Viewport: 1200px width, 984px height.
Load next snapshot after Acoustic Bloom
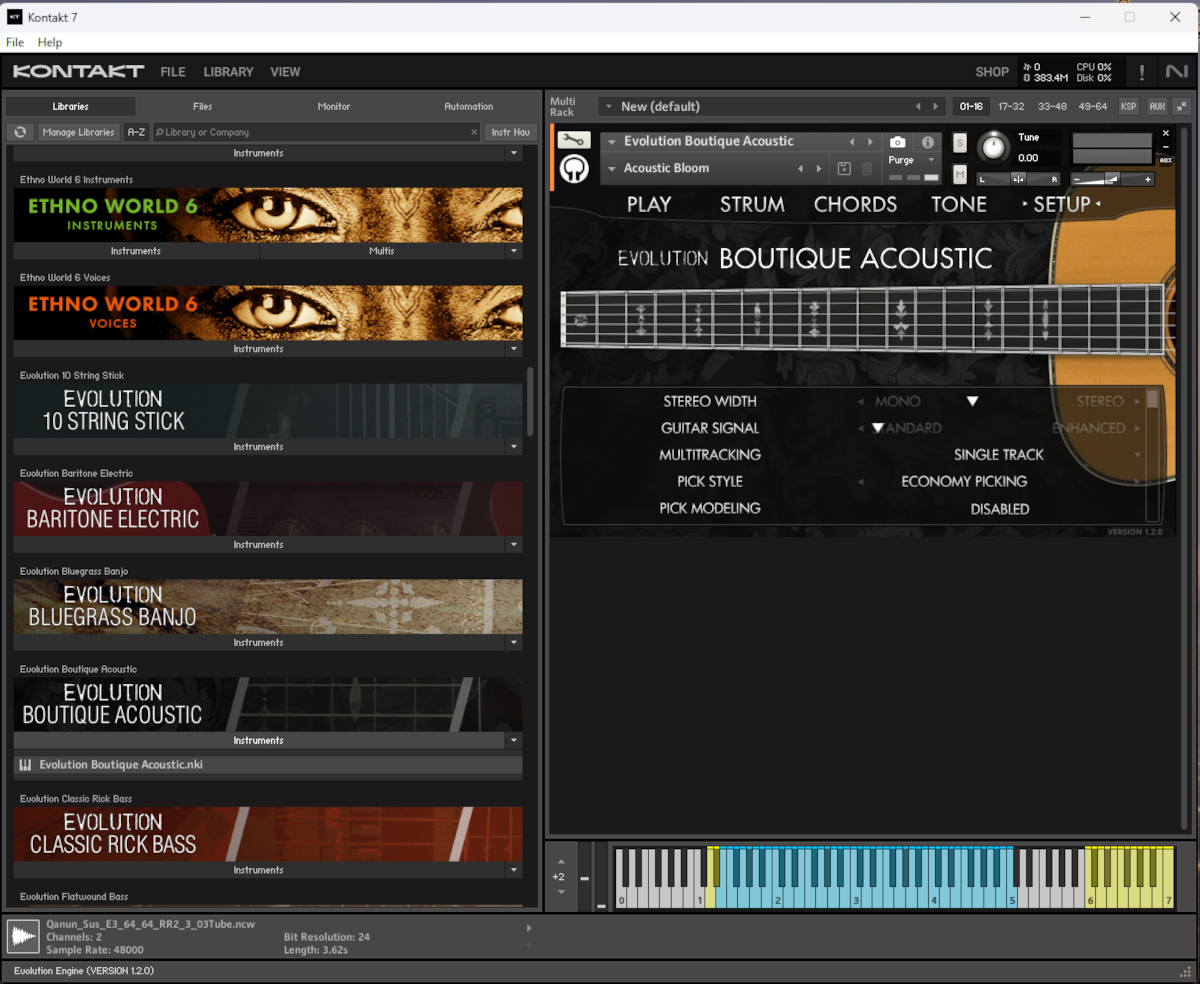pyautogui.click(x=819, y=169)
